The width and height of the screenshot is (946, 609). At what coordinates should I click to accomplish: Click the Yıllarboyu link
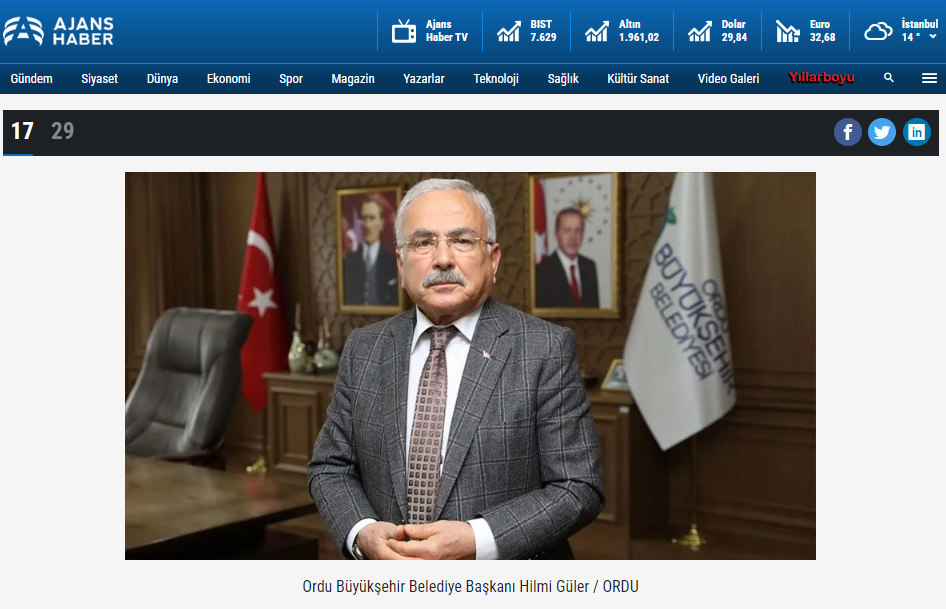821,78
